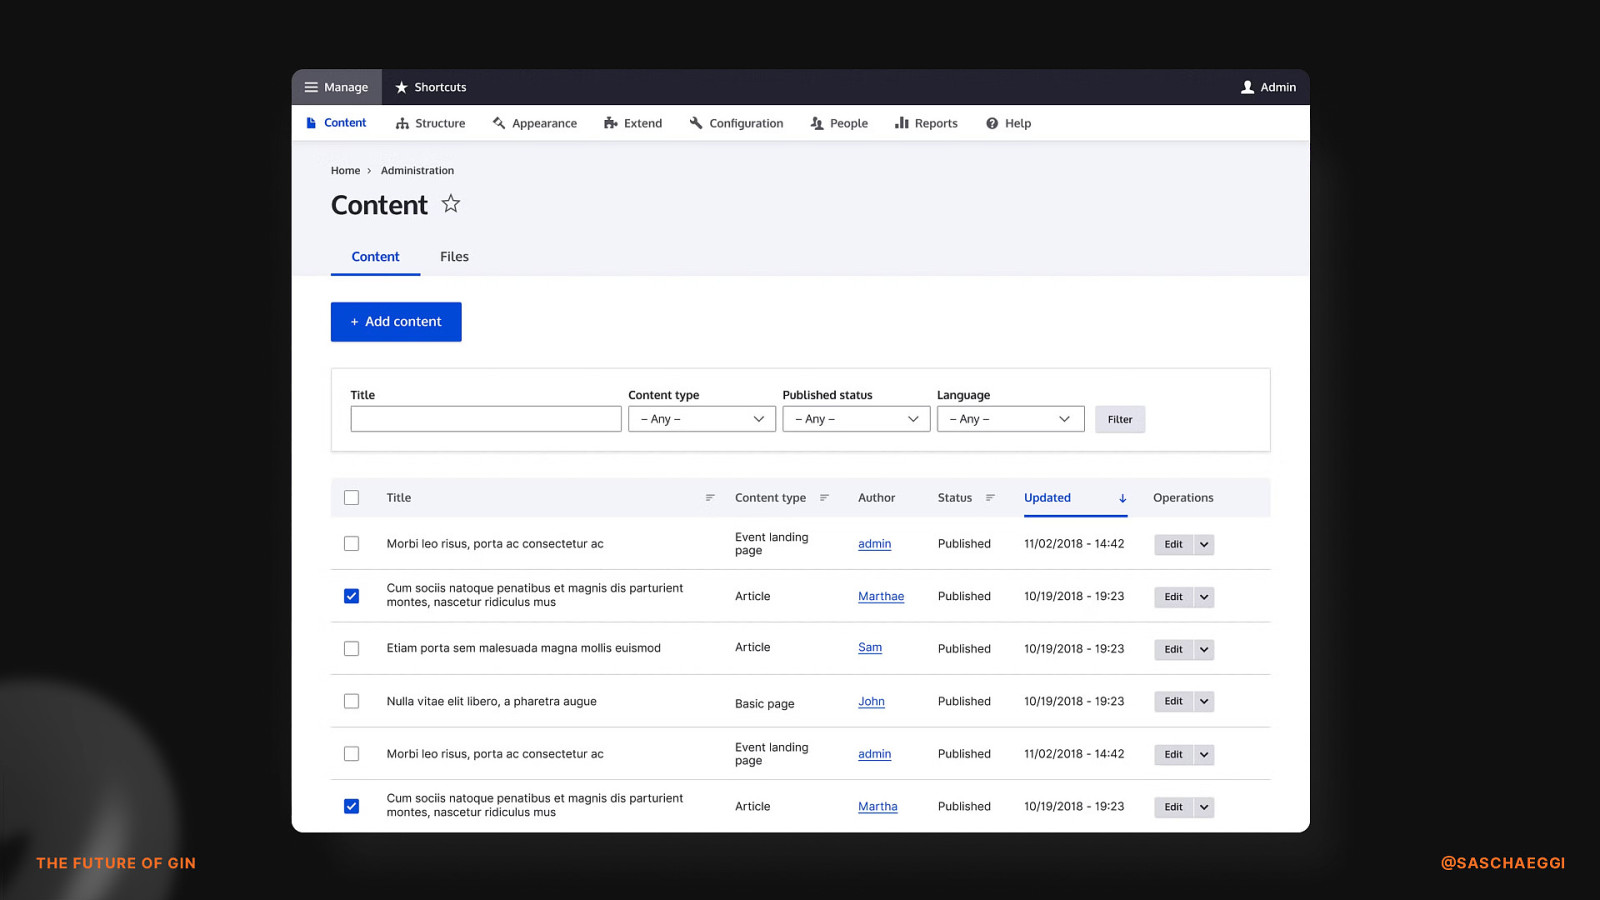Expand operations arrow for Marthae's article row
Viewport: 1600px width, 900px height.
coord(1204,597)
